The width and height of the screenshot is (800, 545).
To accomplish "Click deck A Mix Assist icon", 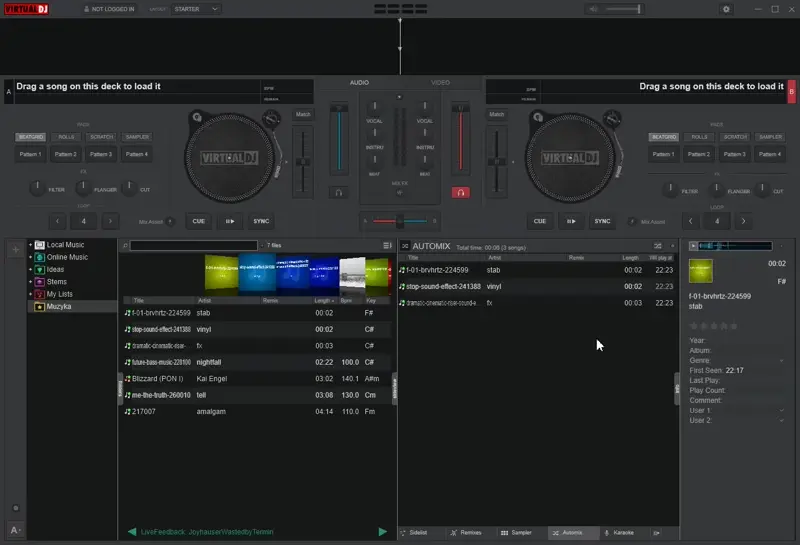I will coord(170,221).
